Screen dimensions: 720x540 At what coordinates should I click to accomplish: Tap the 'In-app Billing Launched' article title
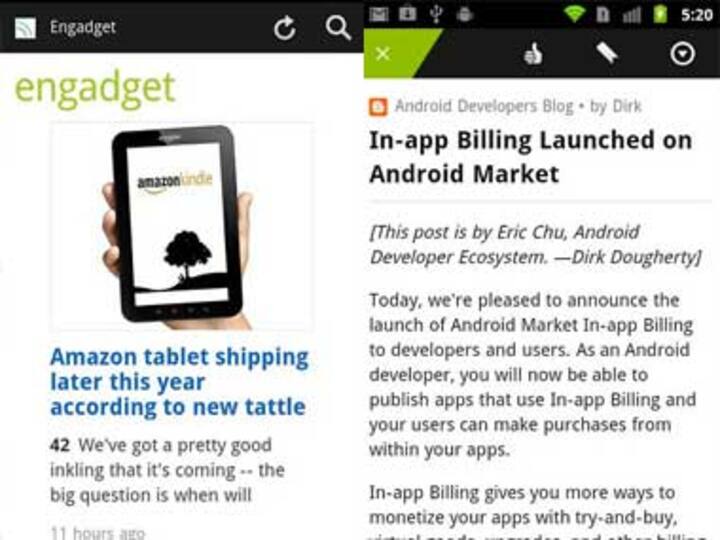530,157
